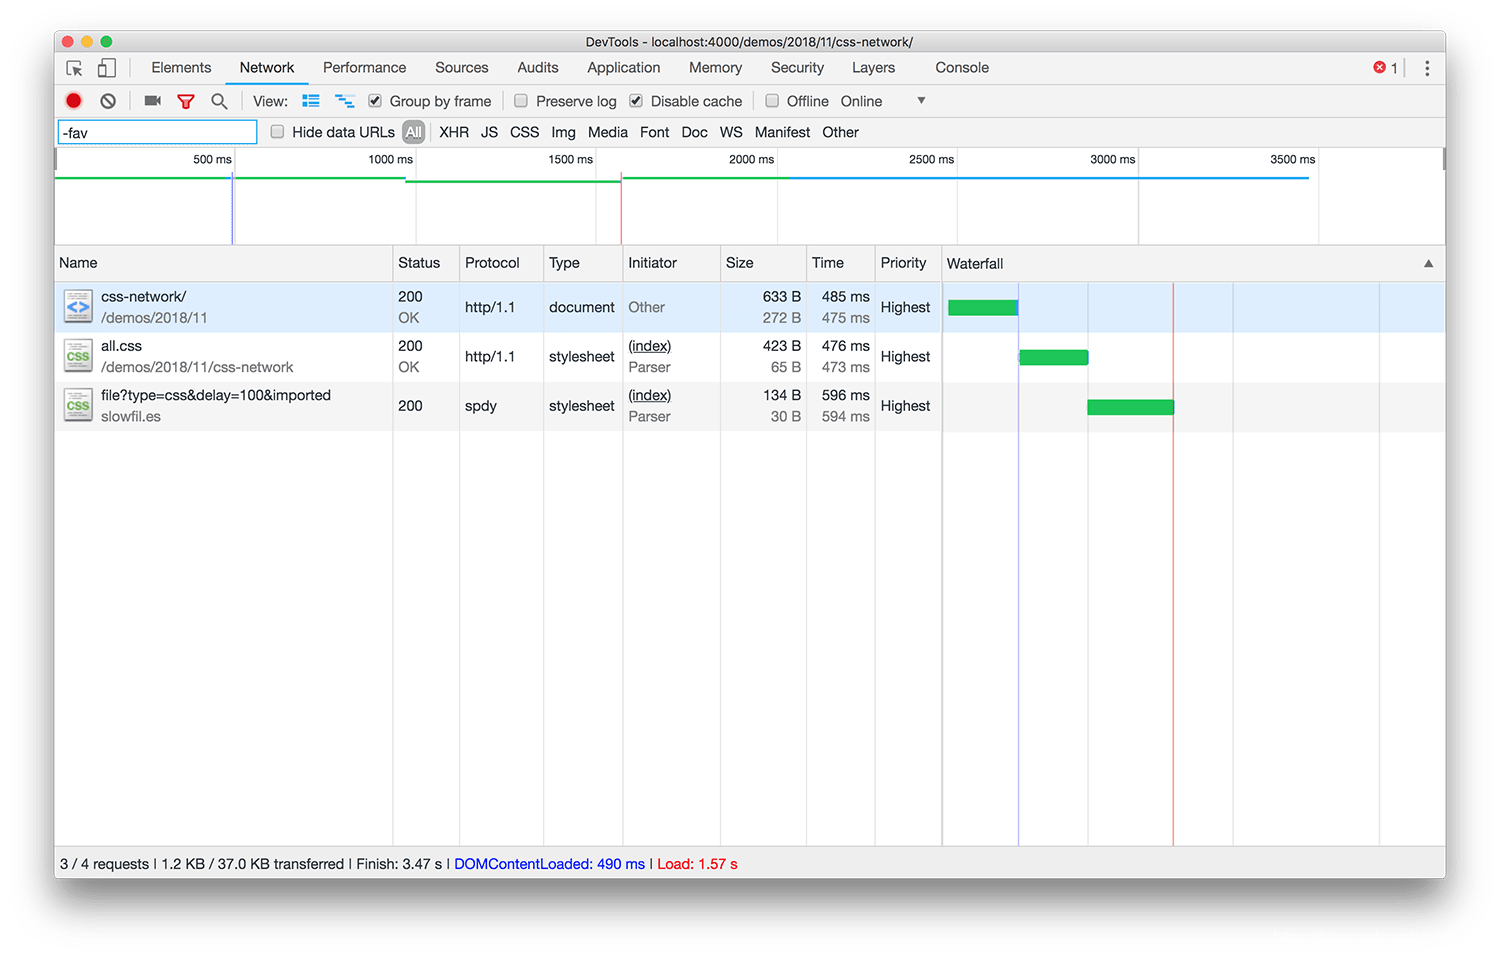Select the large request rows view icon
The width and height of the screenshot is (1500, 956).
click(311, 101)
